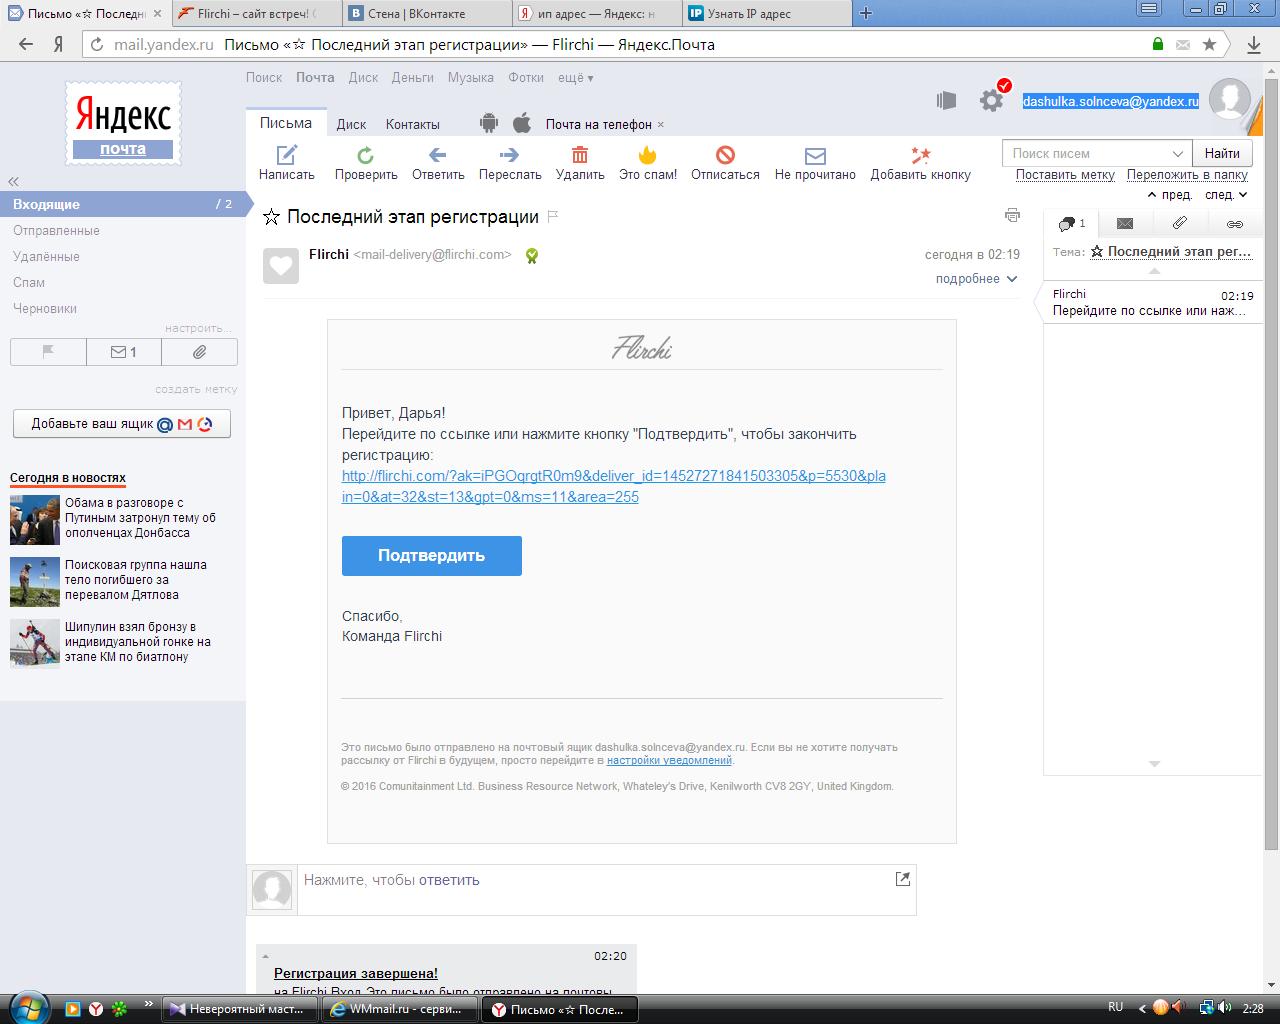The width and height of the screenshot is (1280, 1024).
Task: Bookmark this page with the star icon
Action: coord(1209,44)
